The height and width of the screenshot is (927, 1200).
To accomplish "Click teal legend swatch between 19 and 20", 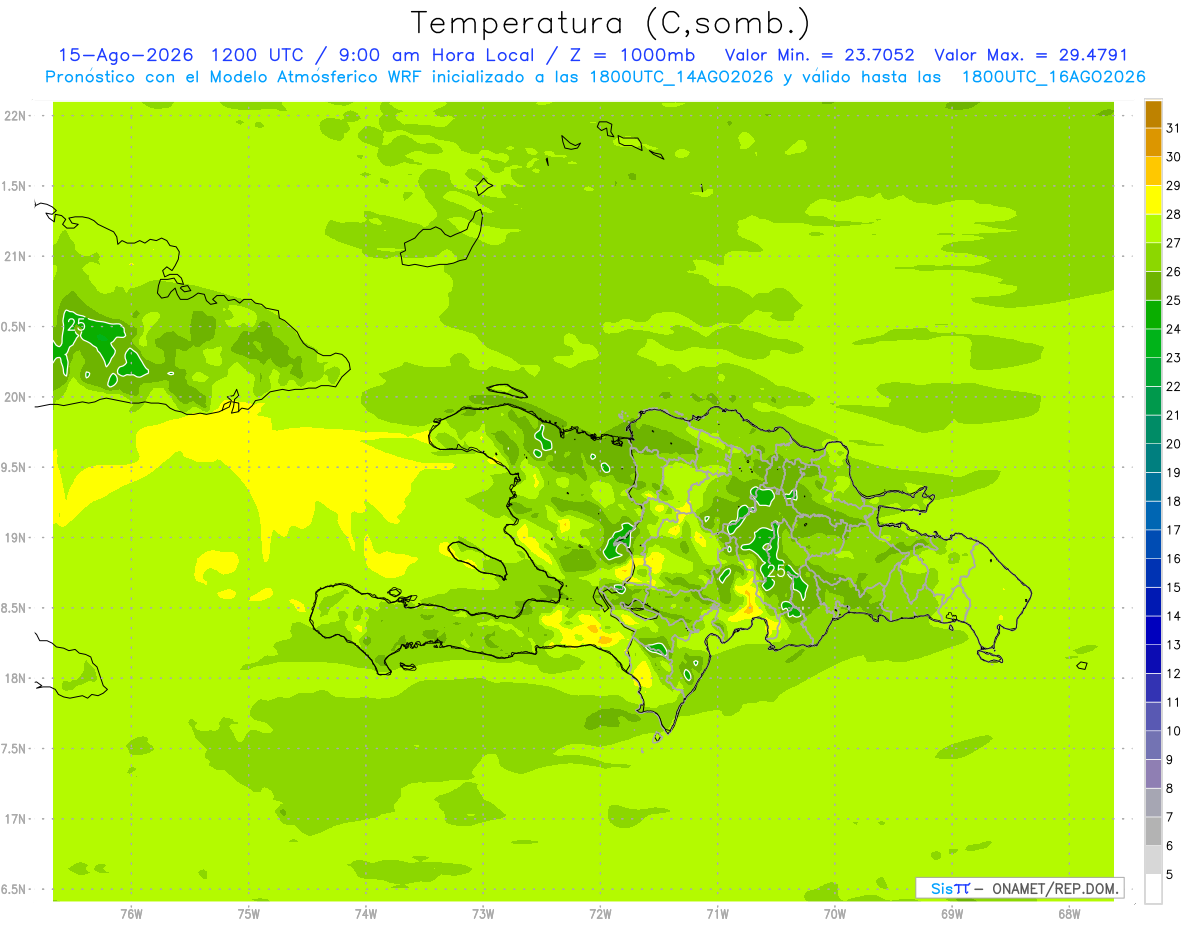I will coord(1153,458).
